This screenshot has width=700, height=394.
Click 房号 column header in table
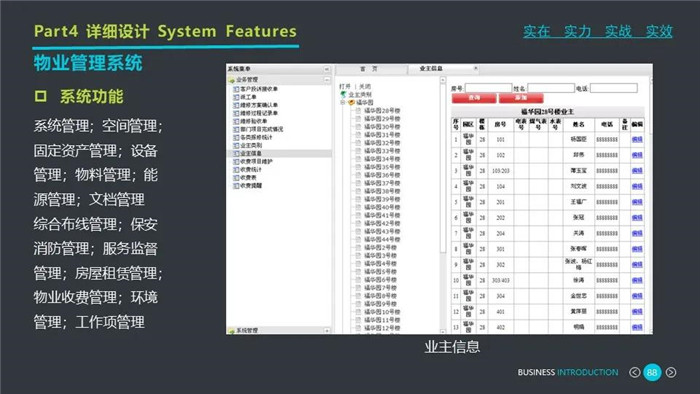500,124
